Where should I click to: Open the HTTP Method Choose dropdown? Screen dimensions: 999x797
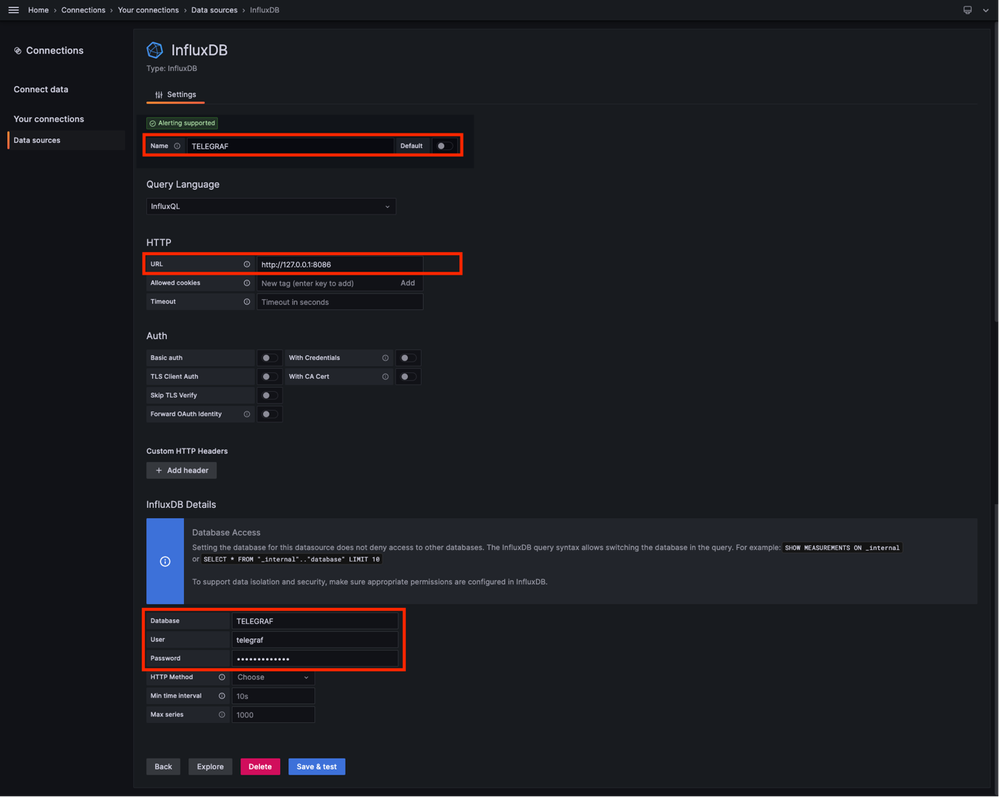click(273, 677)
